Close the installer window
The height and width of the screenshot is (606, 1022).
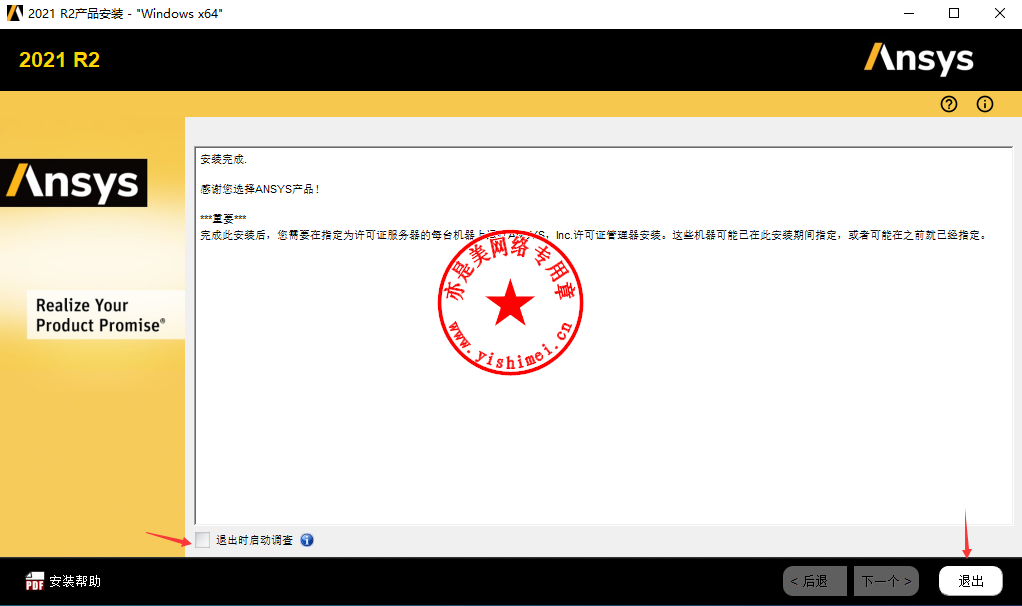(x=1000, y=13)
